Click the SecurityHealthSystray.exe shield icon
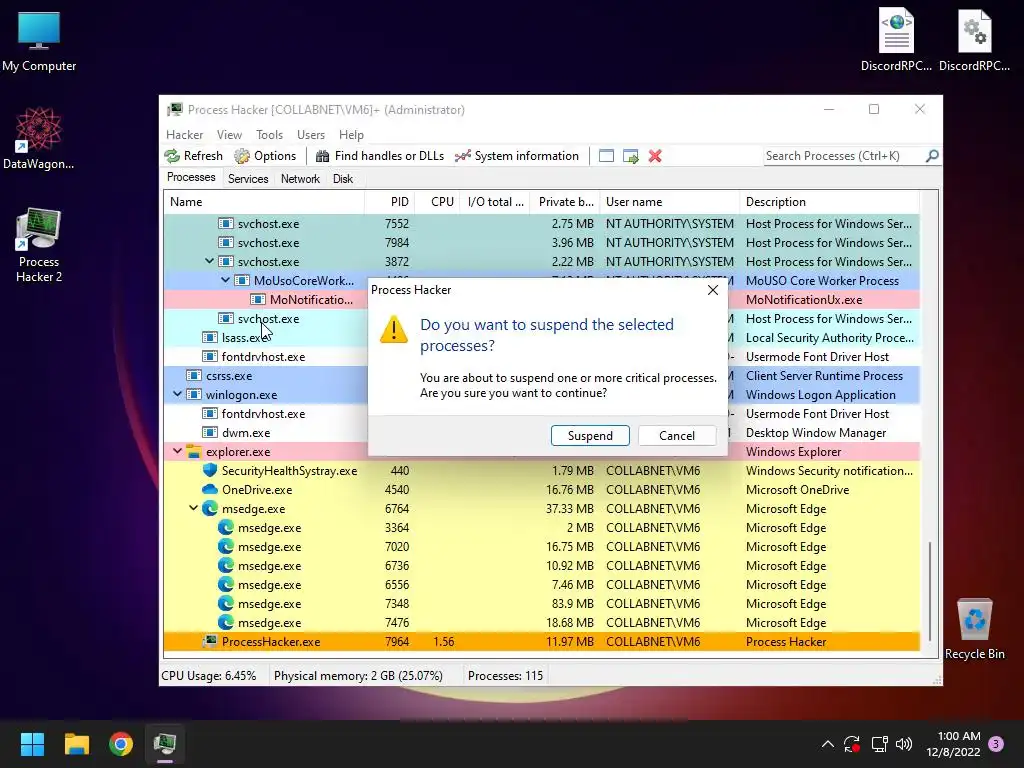 pyautogui.click(x=210, y=470)
